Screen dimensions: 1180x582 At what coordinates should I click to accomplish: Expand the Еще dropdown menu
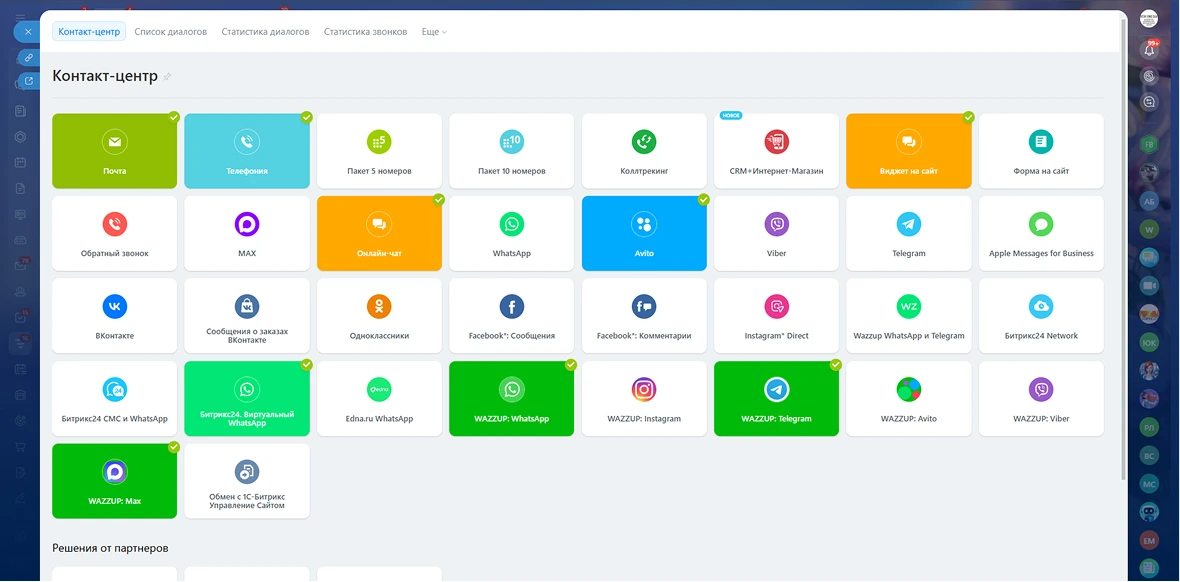[x=434, y=32]
